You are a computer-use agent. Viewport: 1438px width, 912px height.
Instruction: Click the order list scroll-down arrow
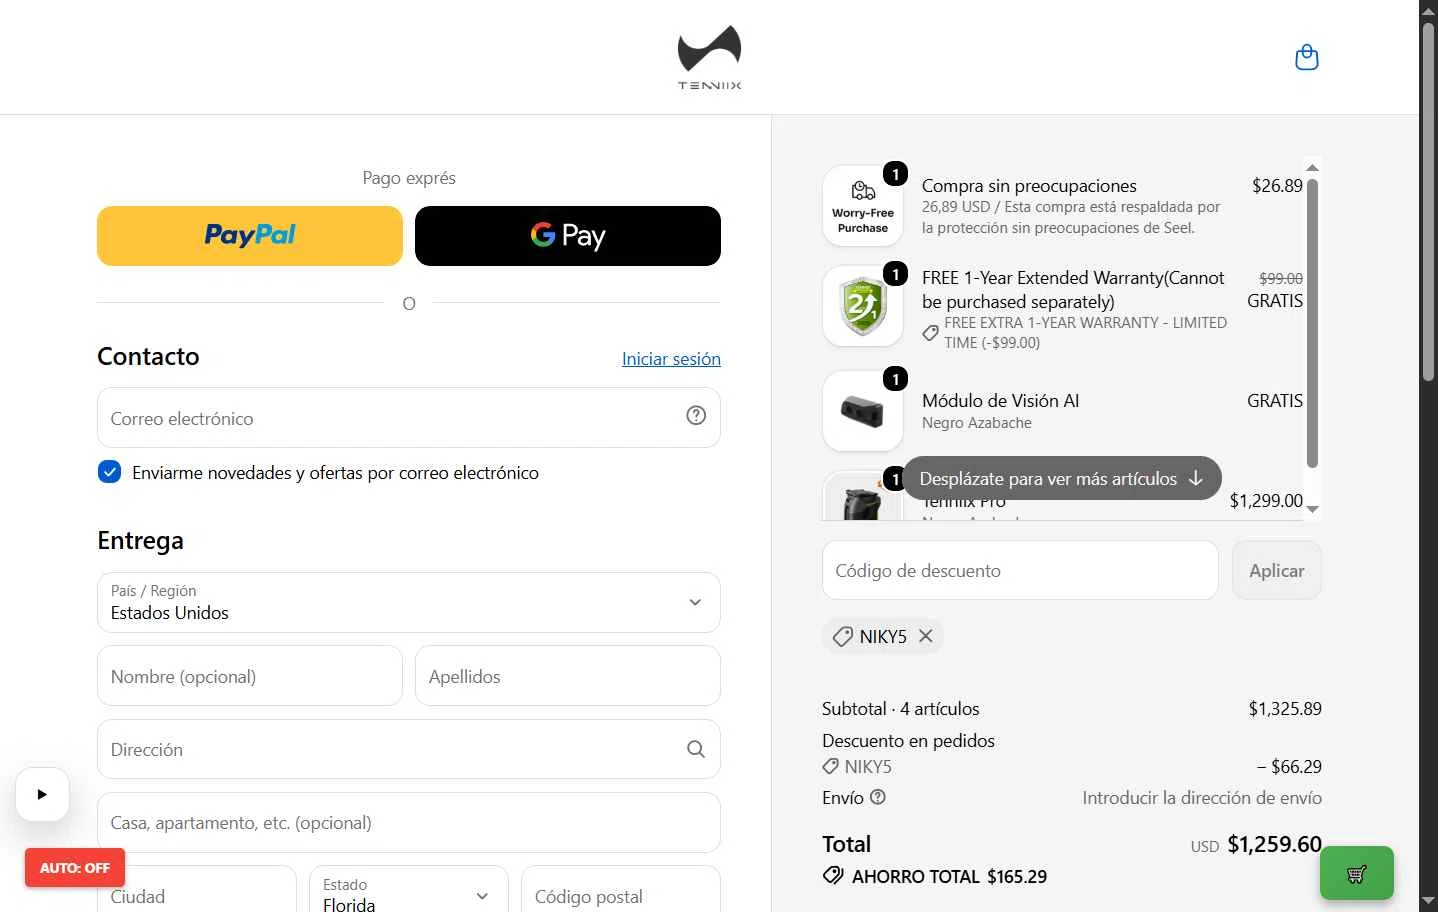tap(1313, 509)
